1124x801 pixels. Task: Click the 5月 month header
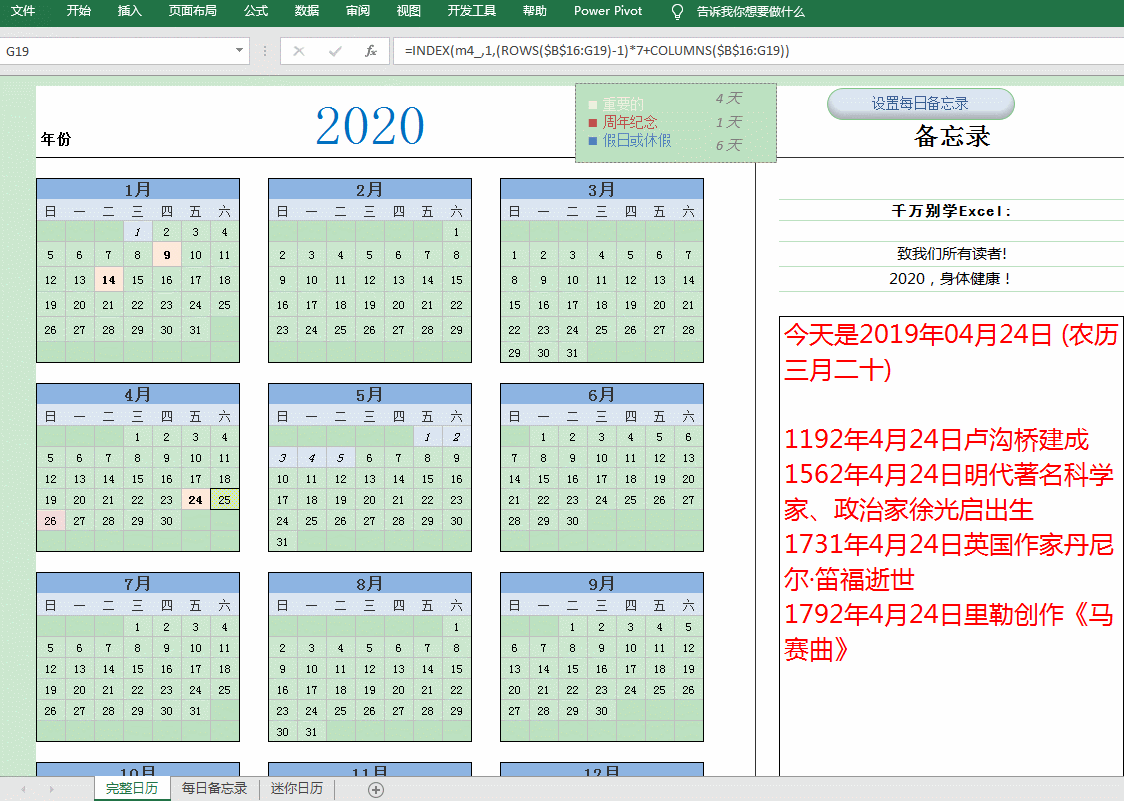click(x=370, y=394)
